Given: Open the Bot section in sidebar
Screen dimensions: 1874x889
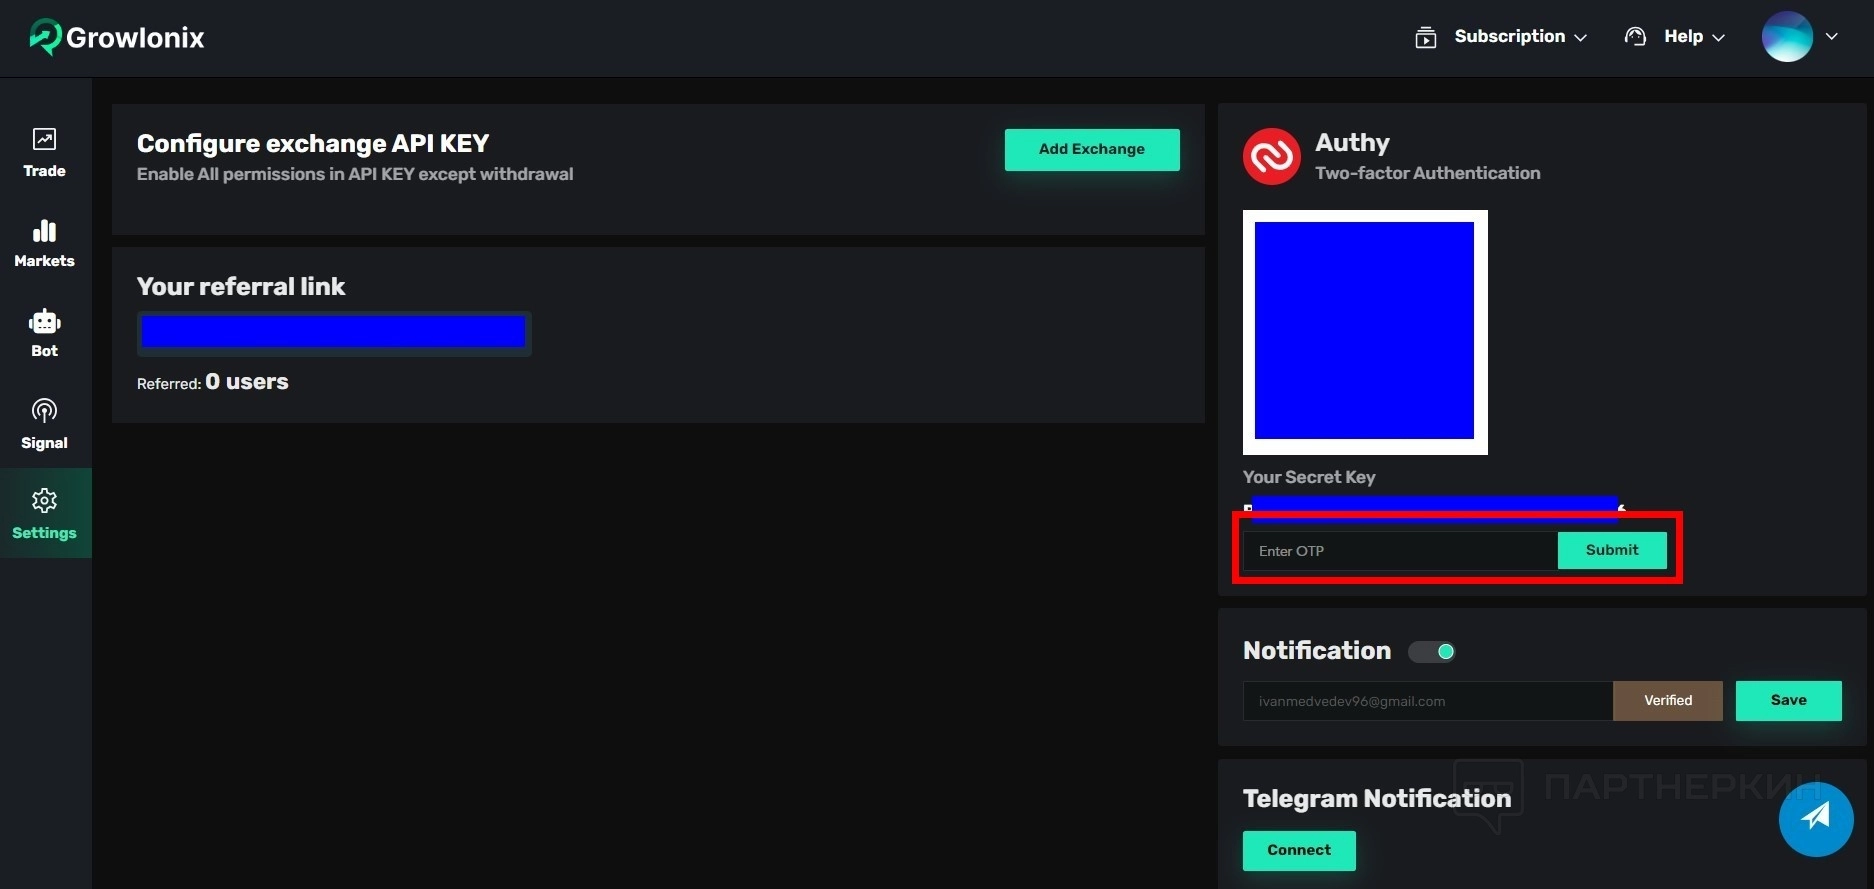Looking at the screenshot, I should (45, 334).
